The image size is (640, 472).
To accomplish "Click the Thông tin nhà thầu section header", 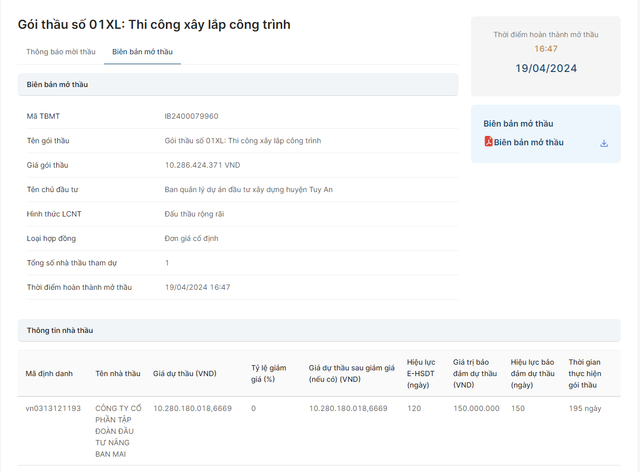I will [60, 330].
